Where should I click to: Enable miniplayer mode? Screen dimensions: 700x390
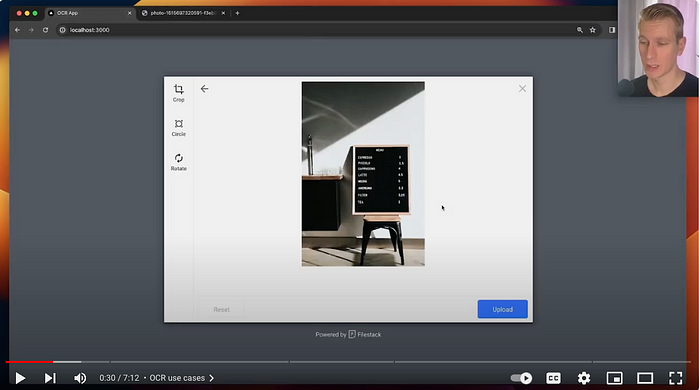(614, 378)
